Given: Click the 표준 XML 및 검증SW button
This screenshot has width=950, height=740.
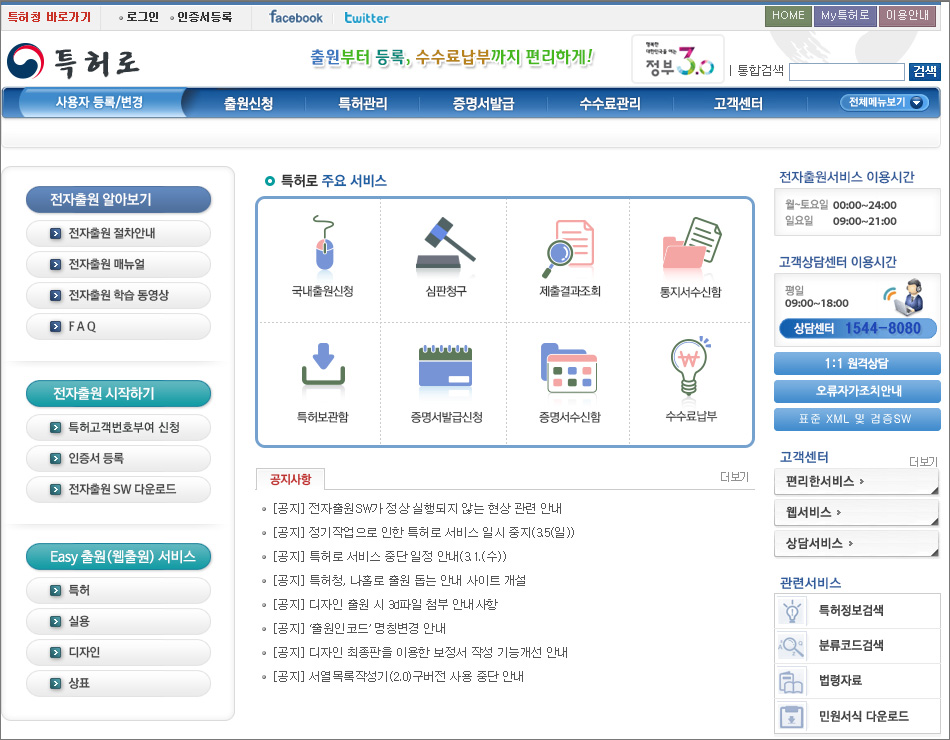Looking at the screenshot, I should (857, 419).
